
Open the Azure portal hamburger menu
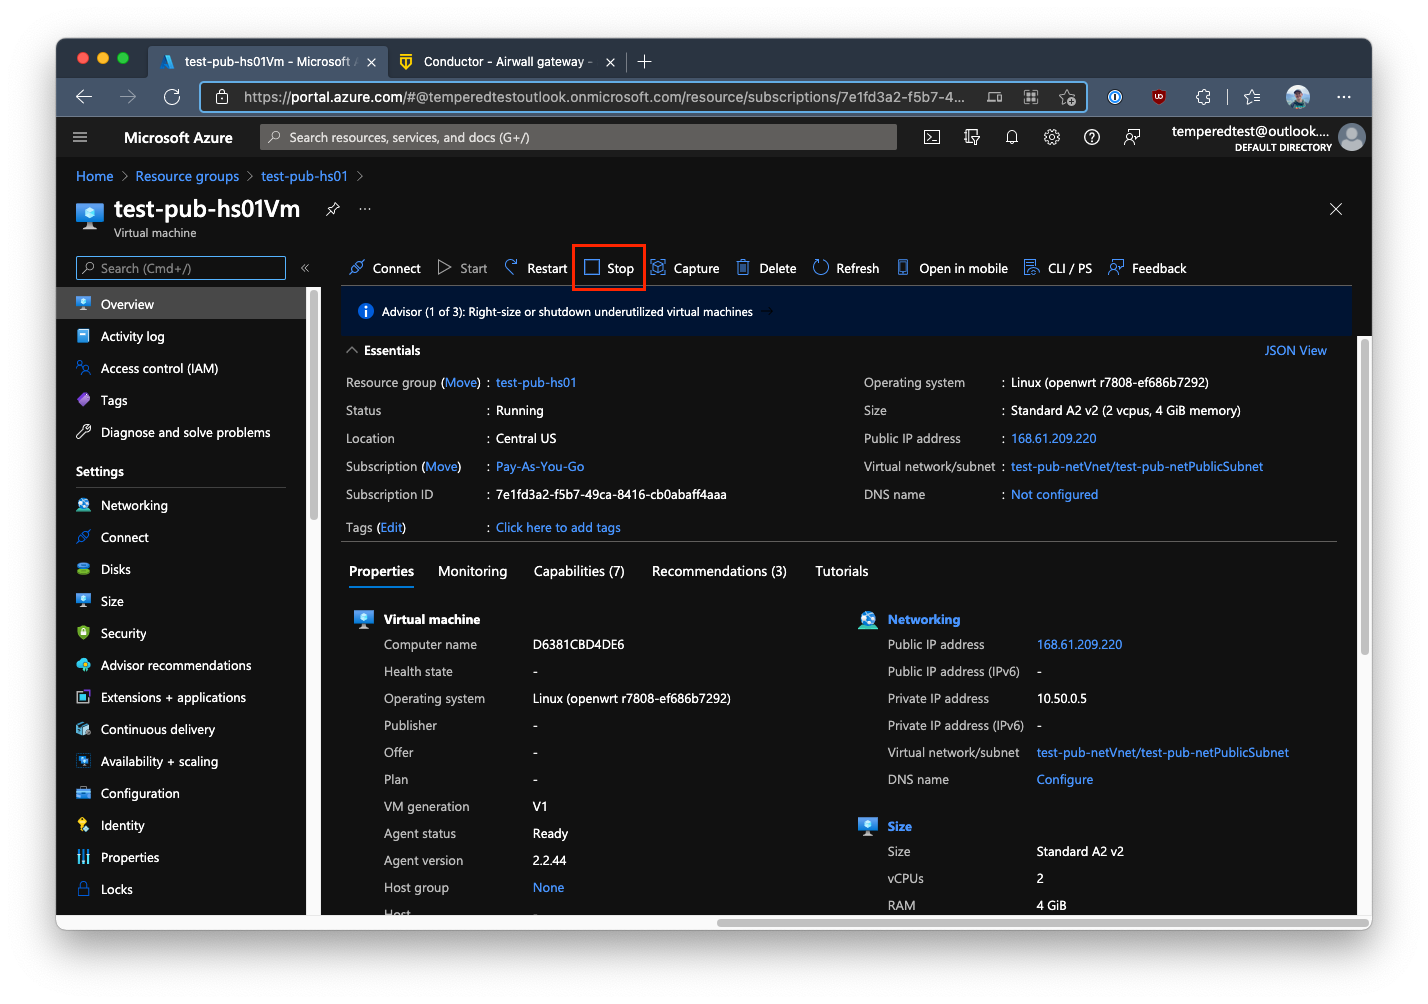81,137
